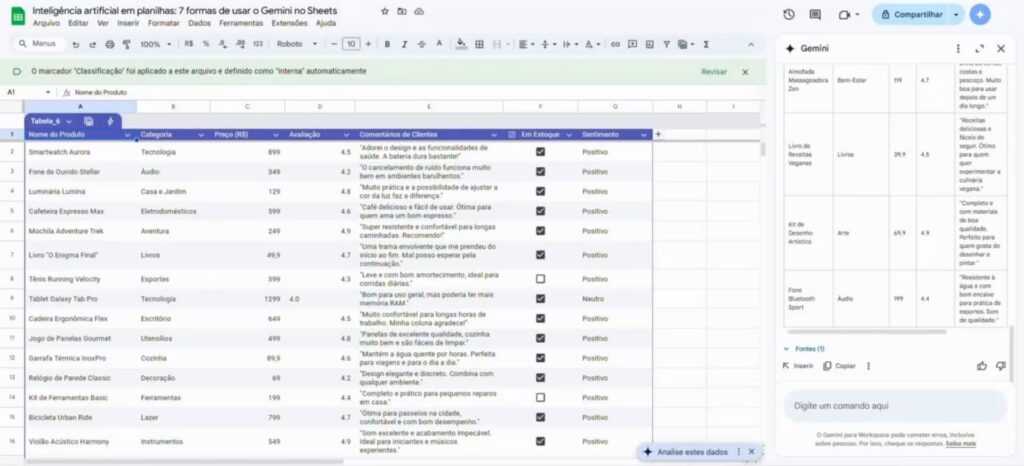Image resolution: width=1024 pixels, height=466 pixels.
Task: Open Sentimento column dropdown
Action: click(x=644, y=134)
